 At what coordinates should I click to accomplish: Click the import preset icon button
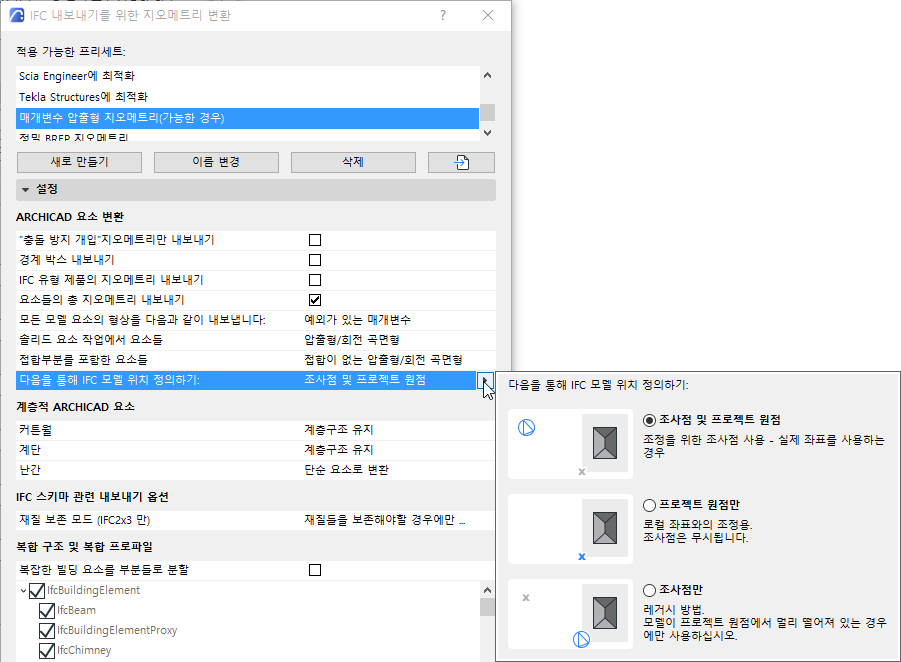(x=461, y=163)
